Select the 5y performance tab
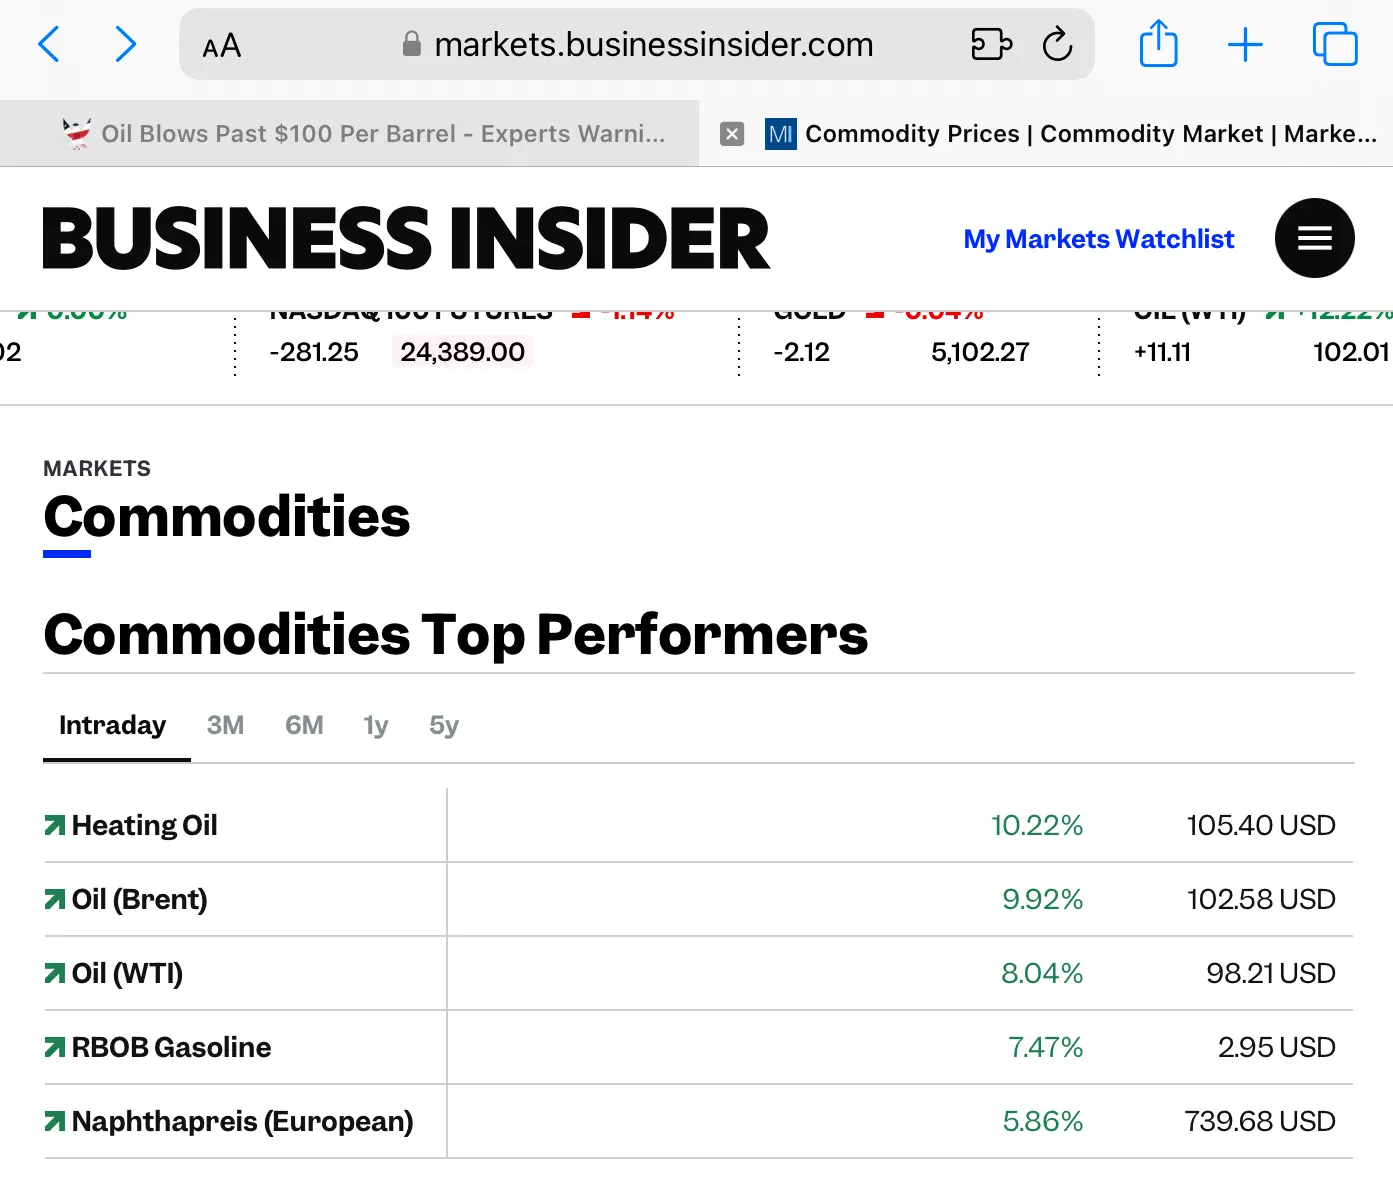The width and height of the screenshot is (1393, 1201). (443, 725)
